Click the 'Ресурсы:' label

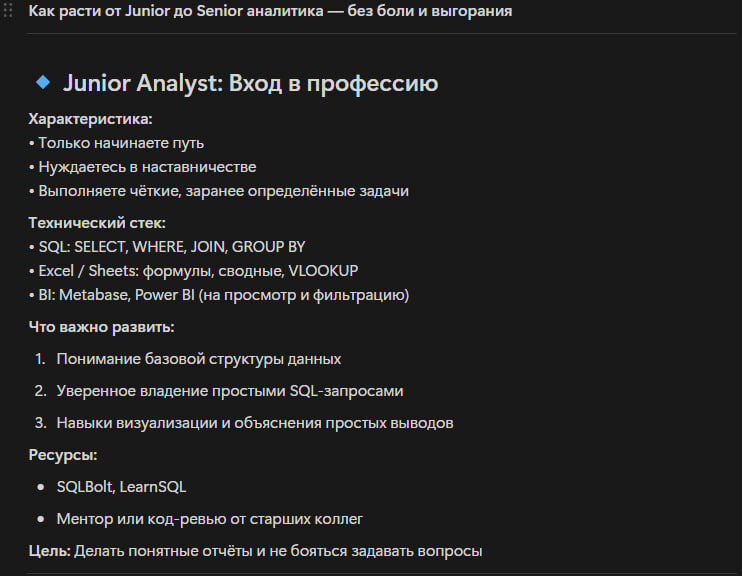(63, 455)
